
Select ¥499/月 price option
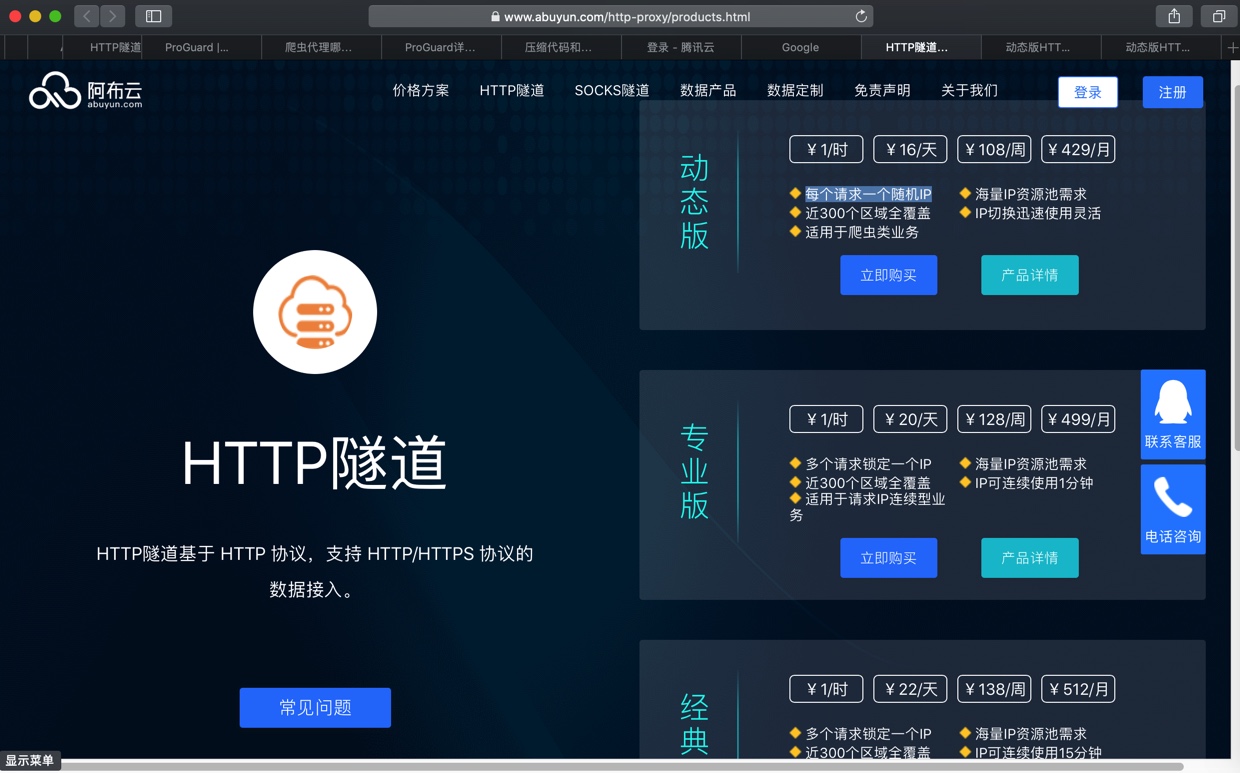click(x=1078, y=419)
